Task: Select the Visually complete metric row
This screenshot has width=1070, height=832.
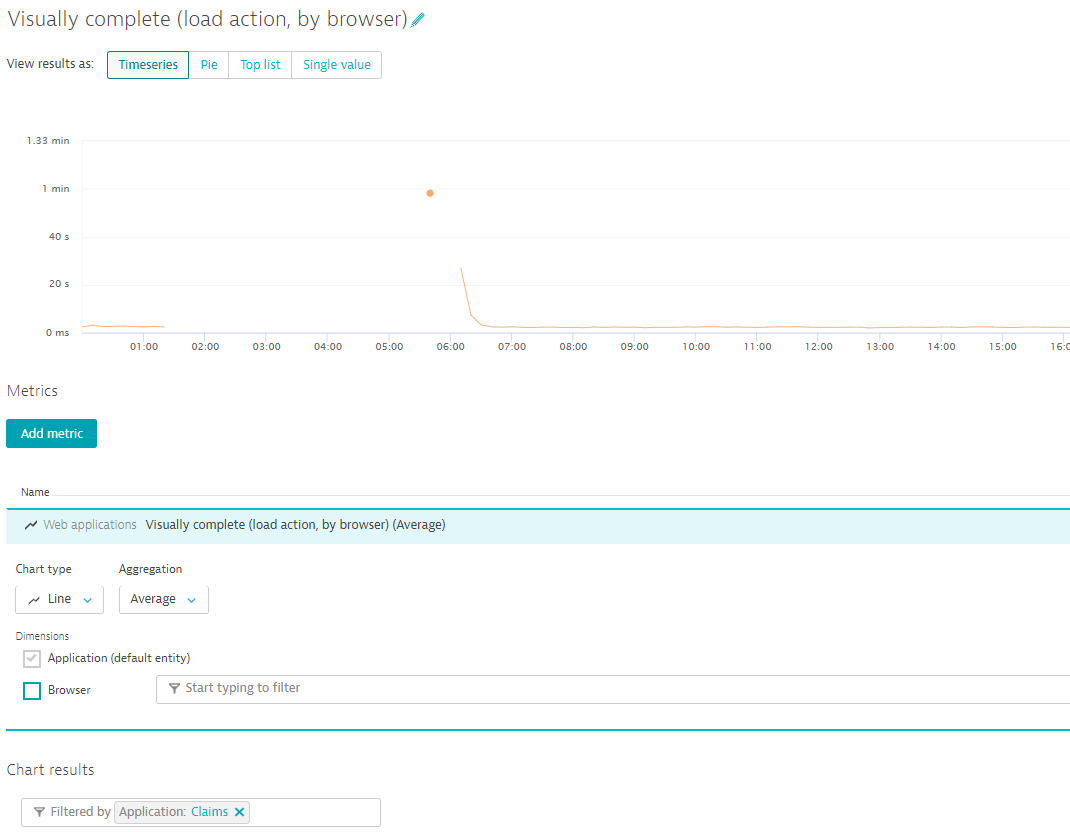Action: pos(538,526)
